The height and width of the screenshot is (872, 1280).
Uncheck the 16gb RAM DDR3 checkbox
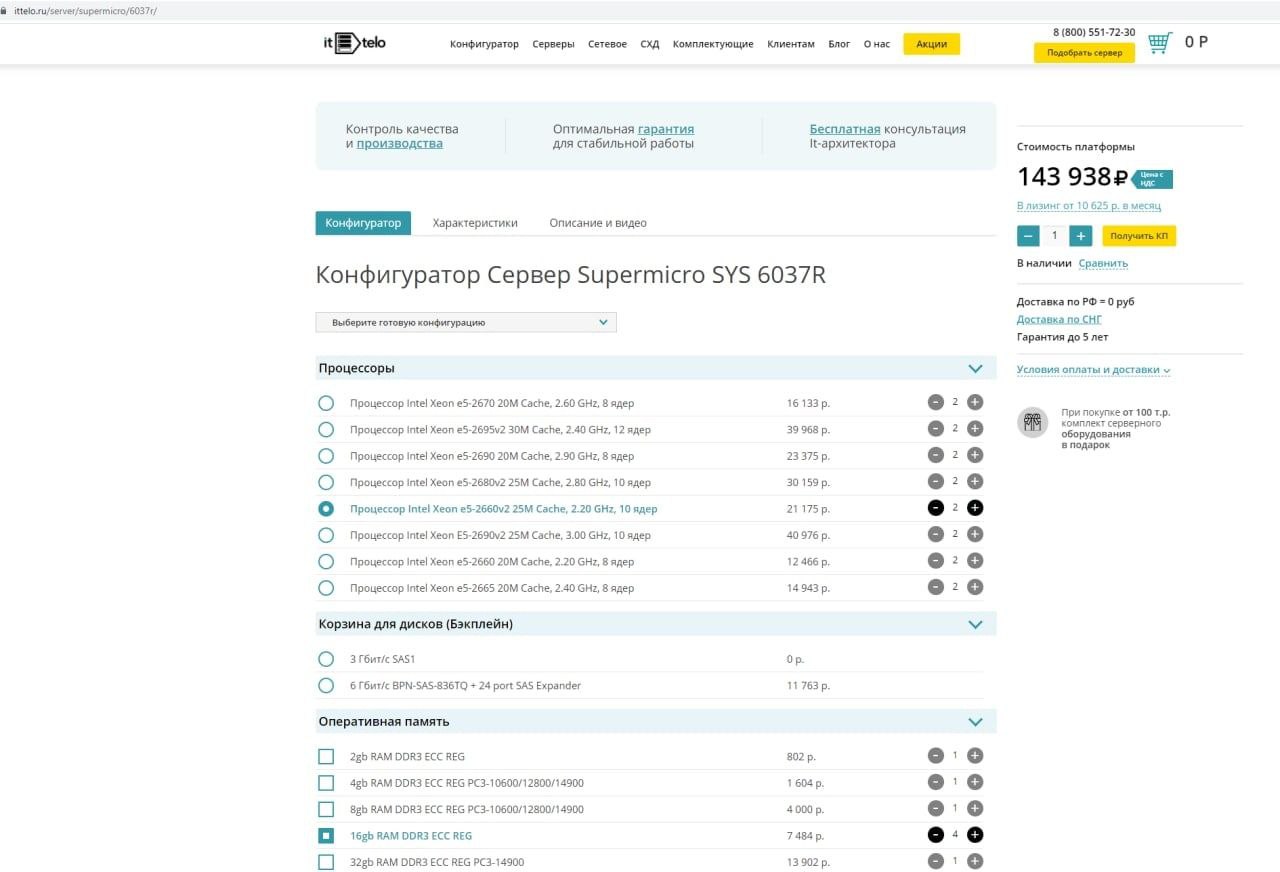[x=326, y=835]
